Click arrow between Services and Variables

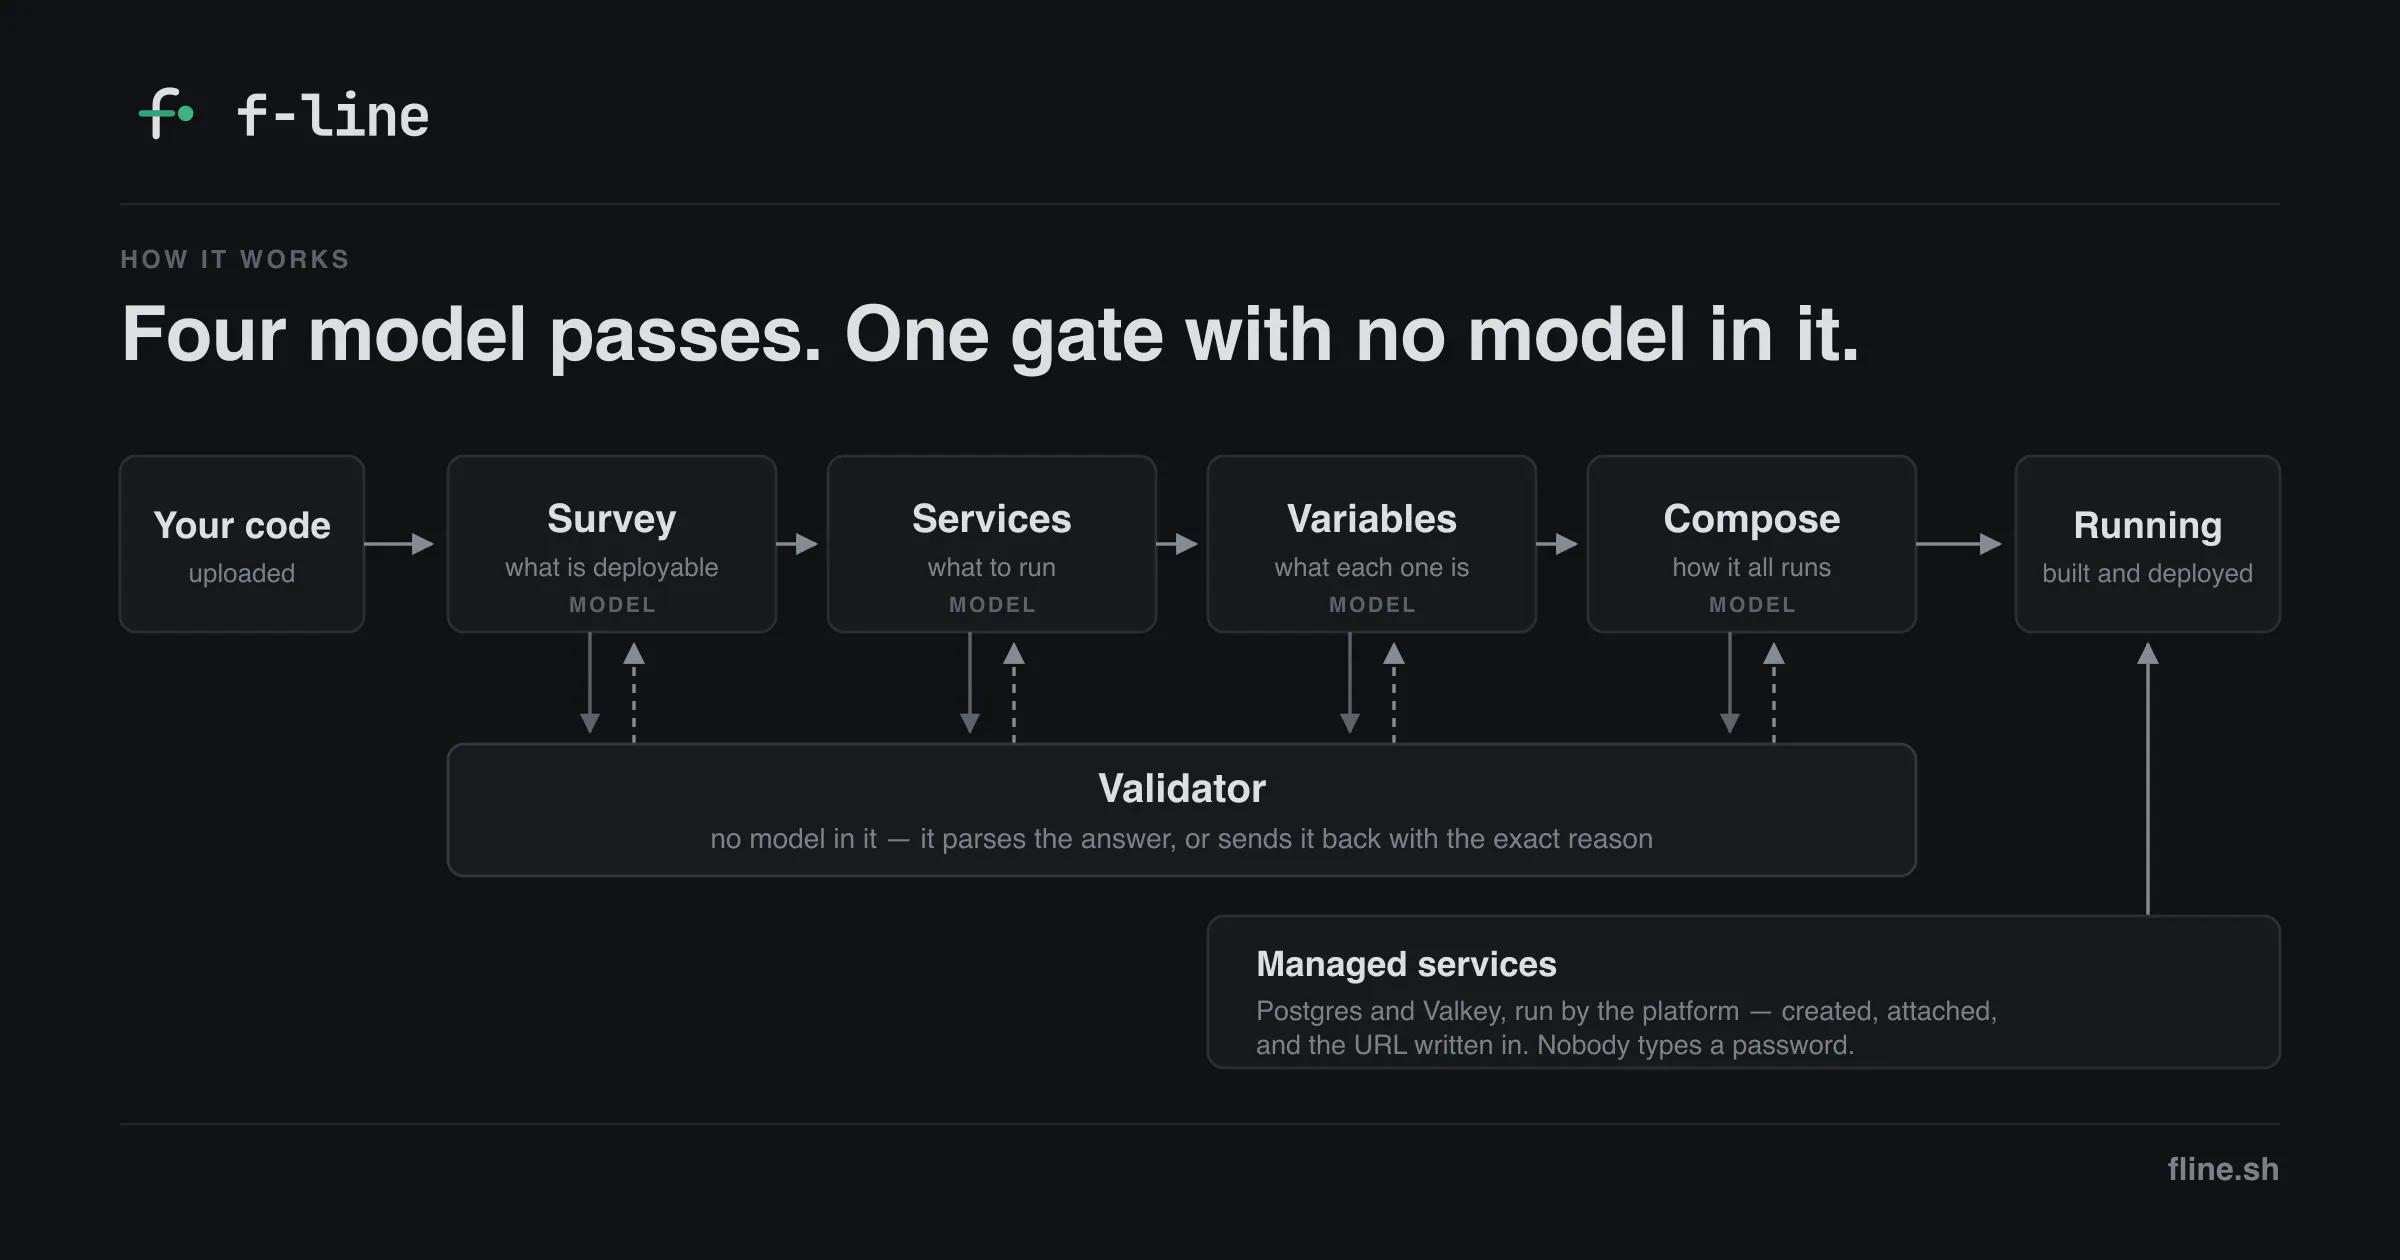[1177, 544]
